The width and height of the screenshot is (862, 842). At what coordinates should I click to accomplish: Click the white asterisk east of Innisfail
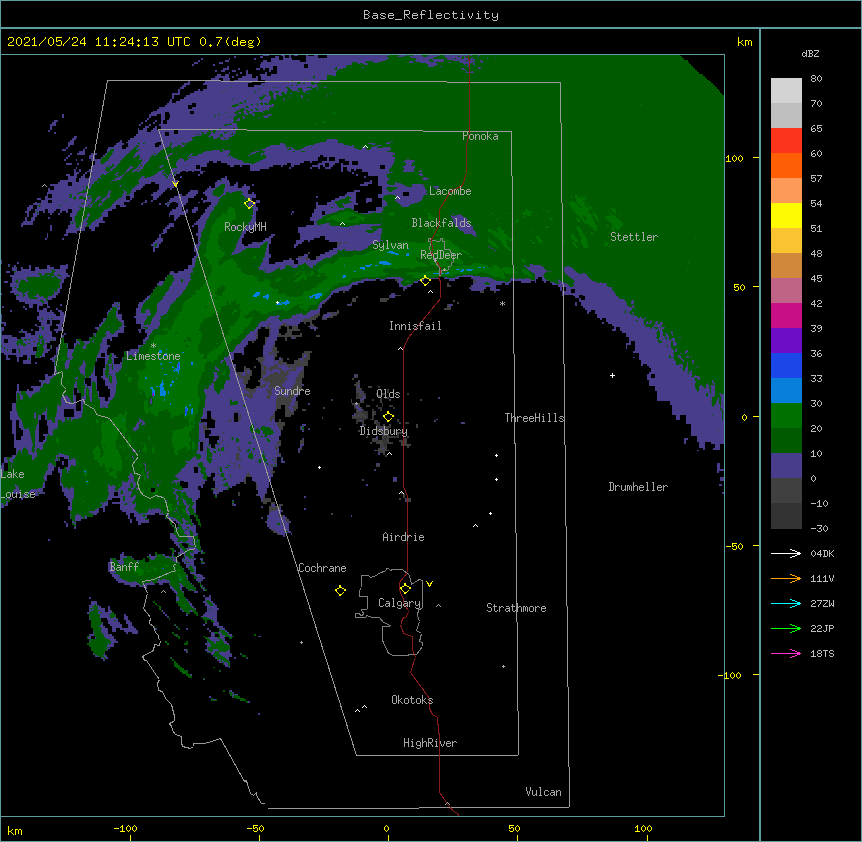click(502, 303)
